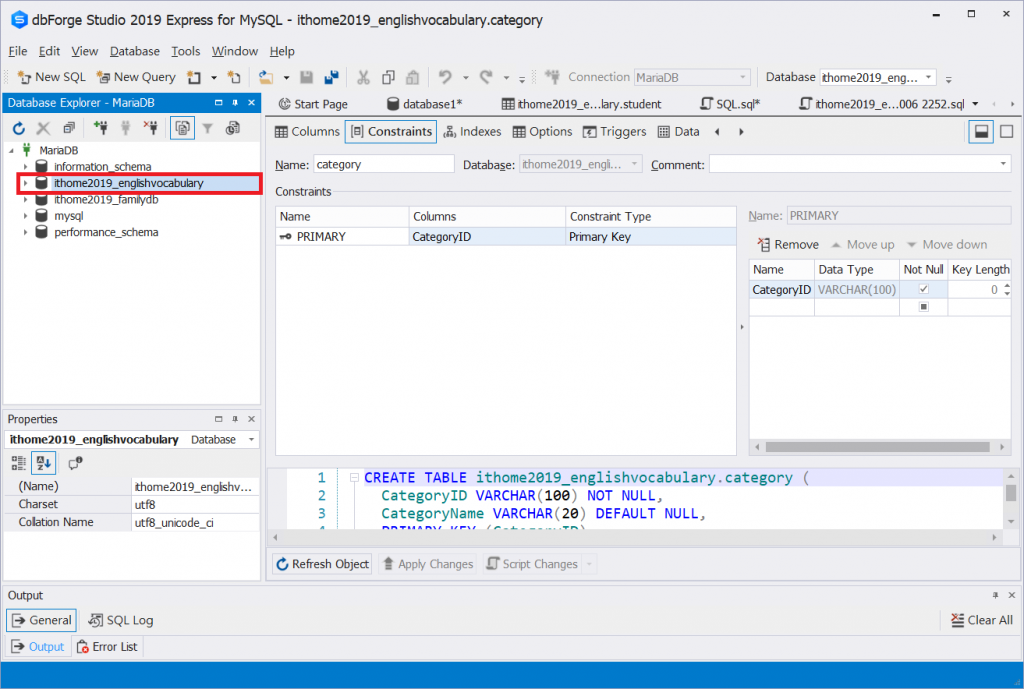The height and width of the screenshot is (689, 1024).
Task: Click the Delete X icon in Database Explorer
Action: pyautogui.click(x=43, y=129)
